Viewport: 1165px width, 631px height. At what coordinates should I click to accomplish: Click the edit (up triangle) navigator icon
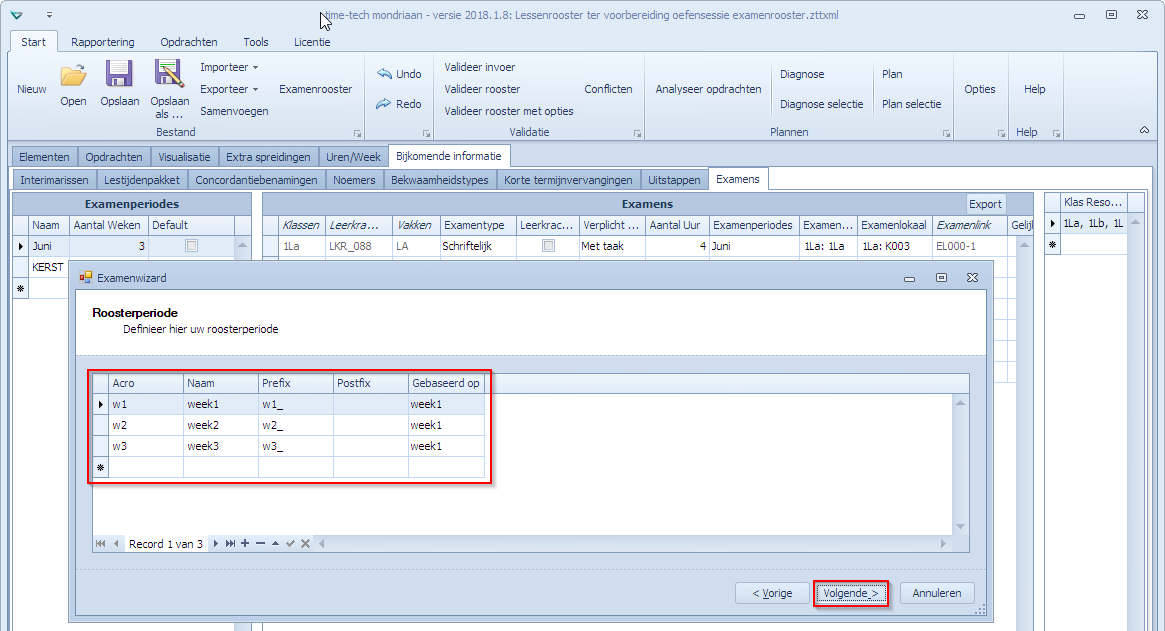tap(275, 543)
